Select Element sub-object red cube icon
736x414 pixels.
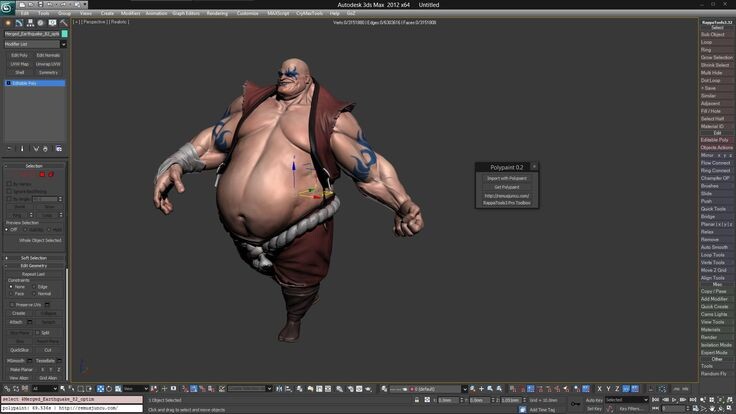[51, 175]
